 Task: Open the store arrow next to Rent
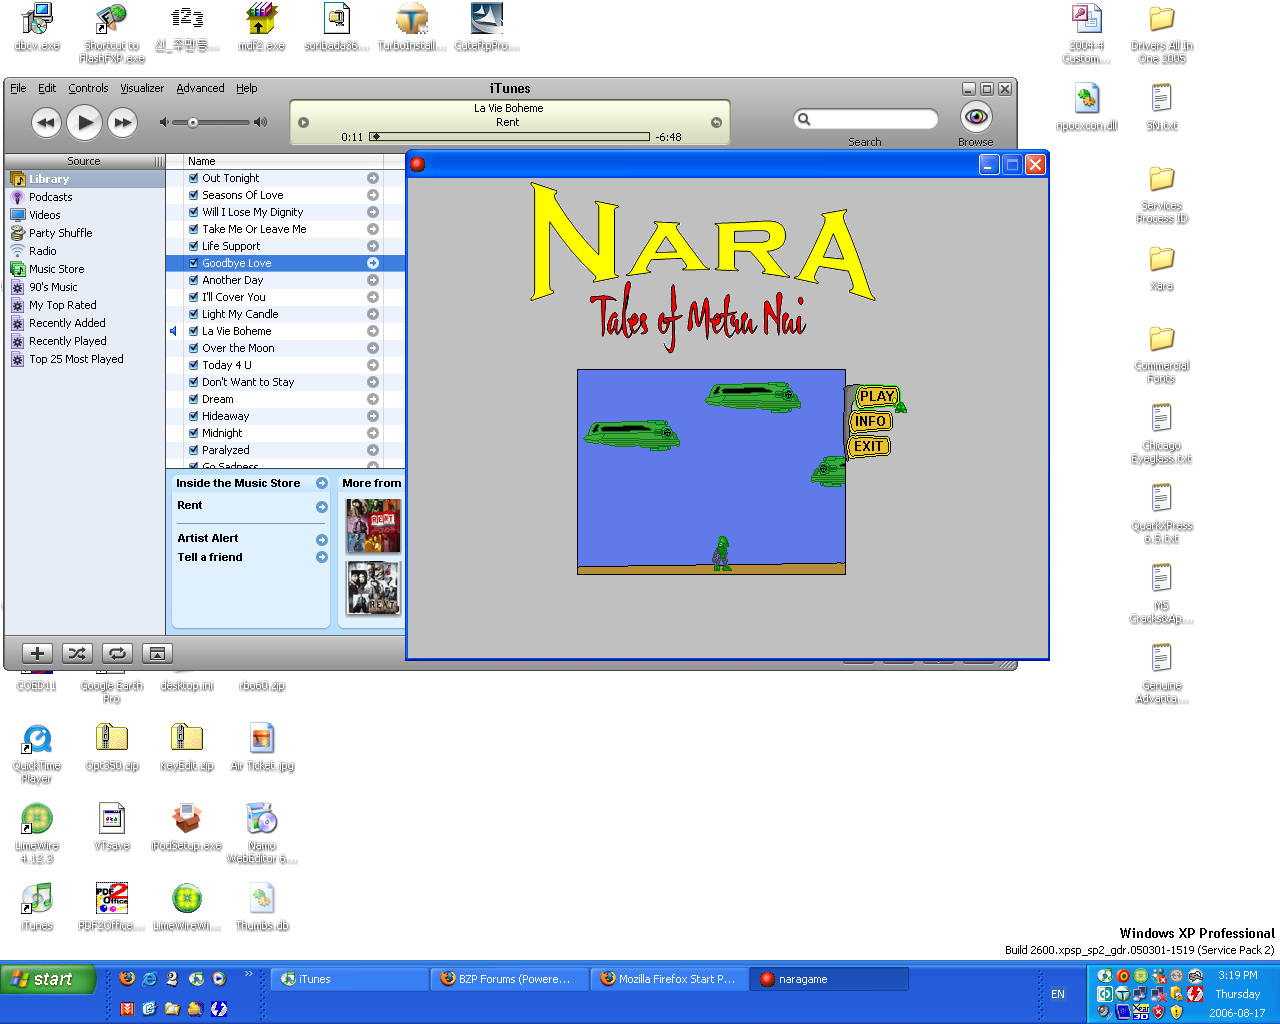tap(321, 507)
